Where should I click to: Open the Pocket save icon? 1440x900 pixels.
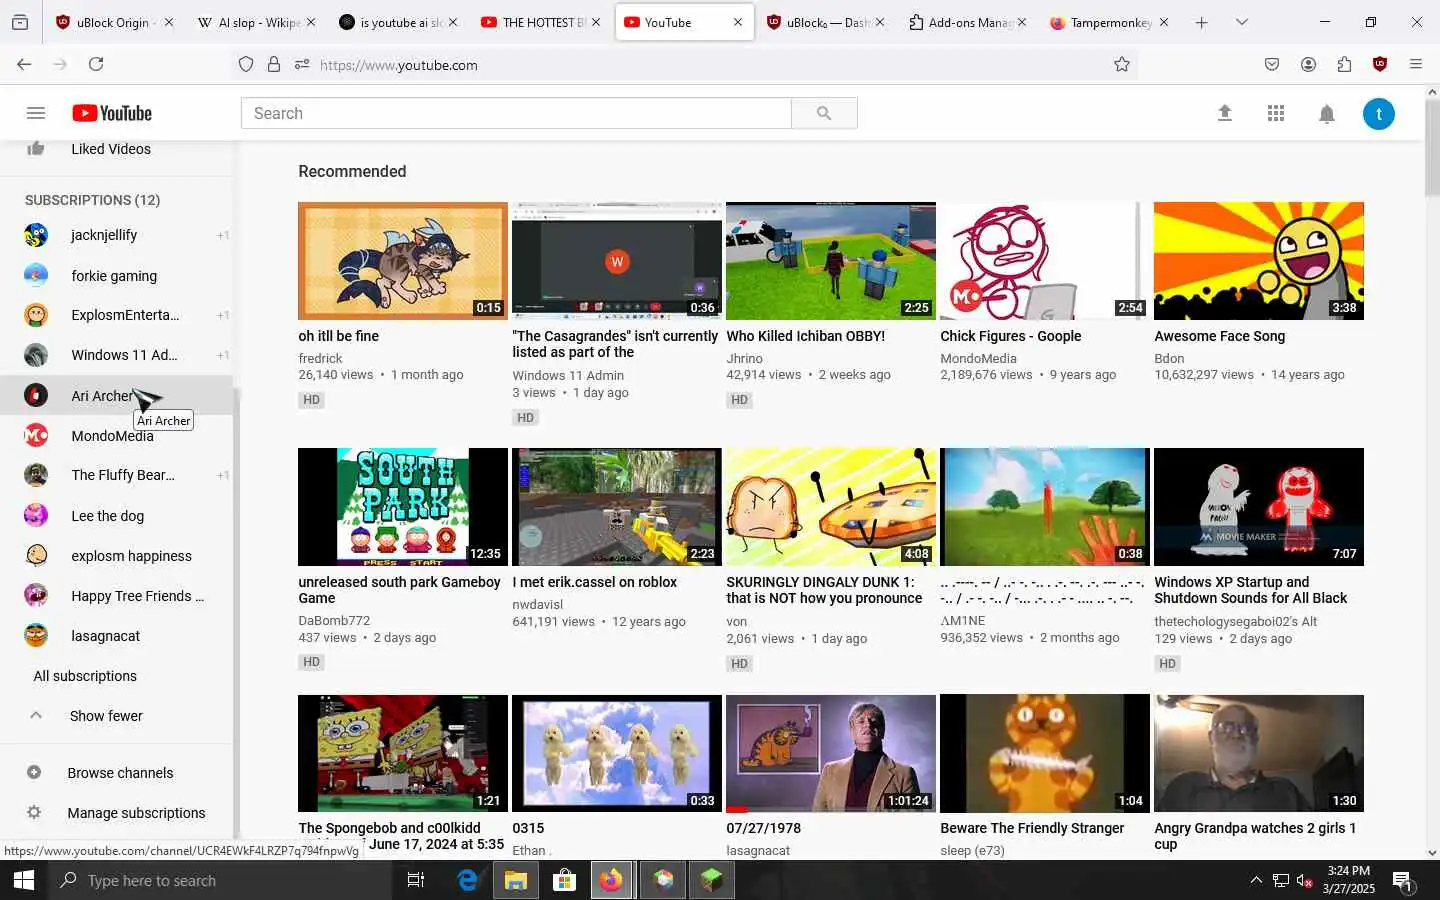1272,64
